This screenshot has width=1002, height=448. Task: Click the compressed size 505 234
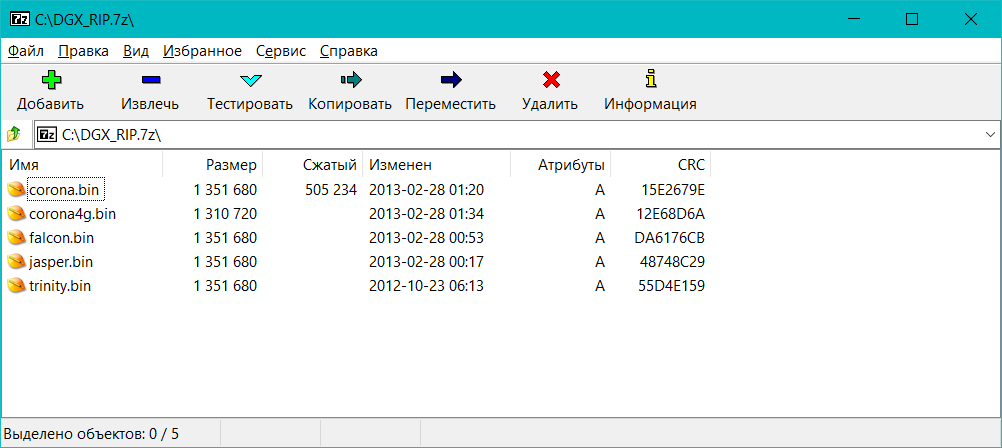331,190
